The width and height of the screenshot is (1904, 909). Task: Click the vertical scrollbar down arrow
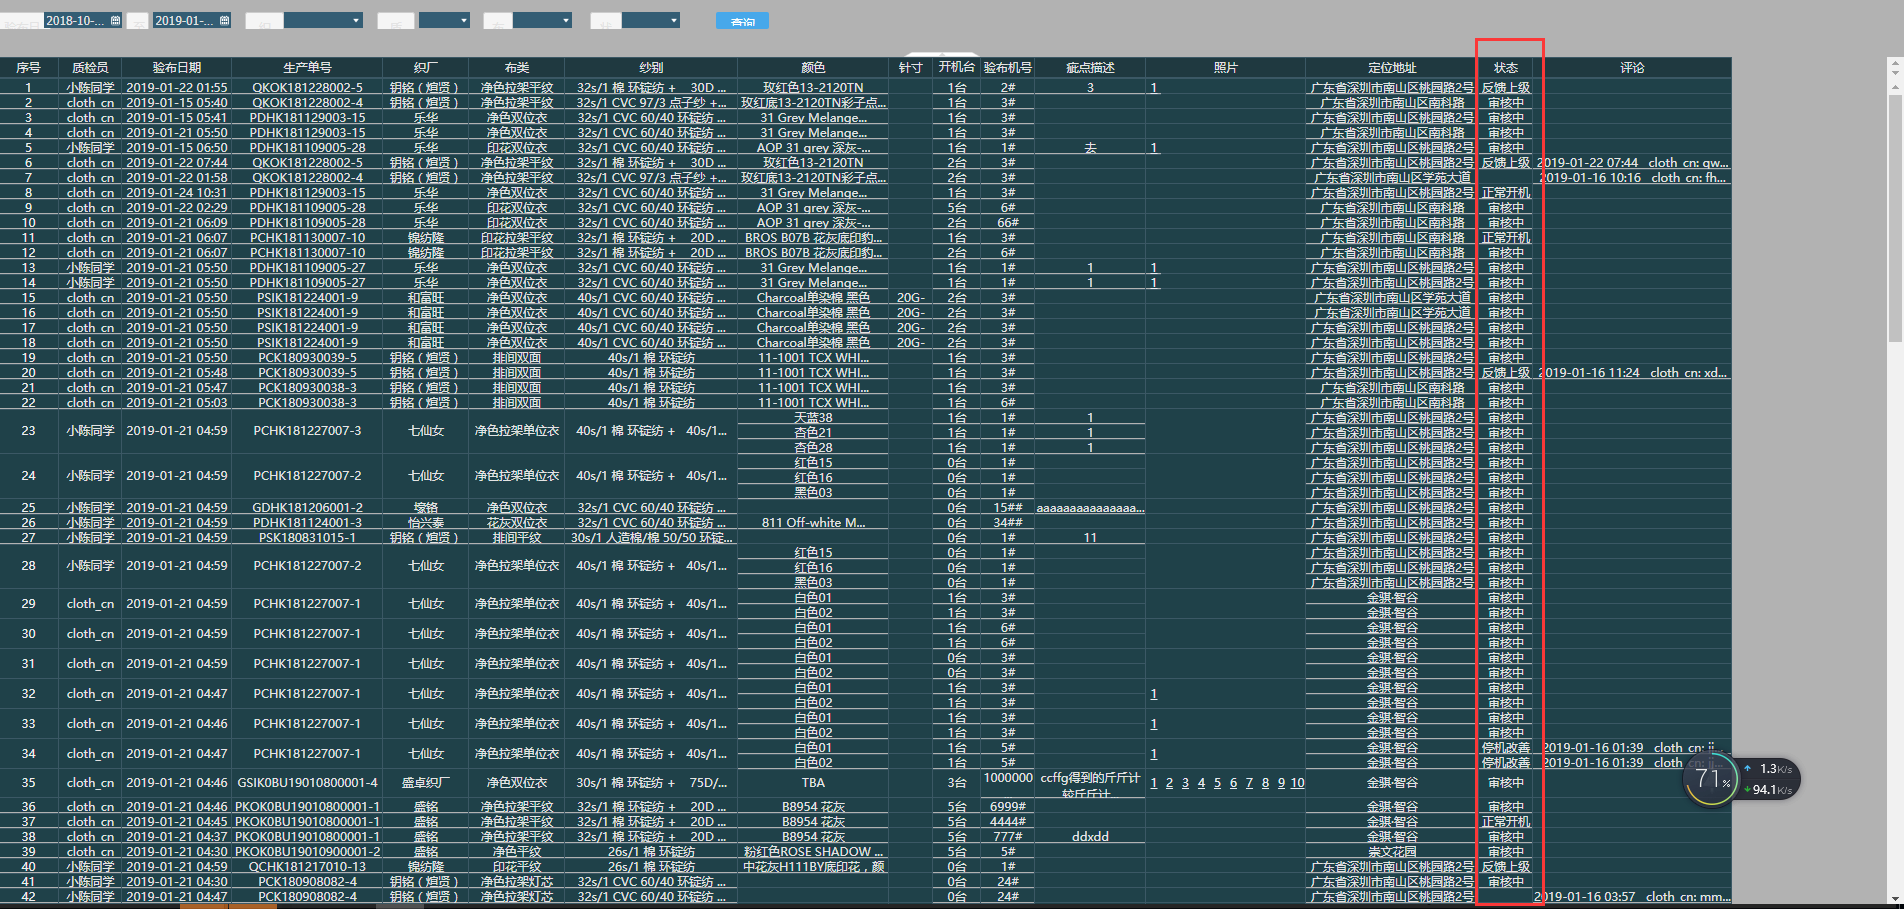coord(1895,898)
